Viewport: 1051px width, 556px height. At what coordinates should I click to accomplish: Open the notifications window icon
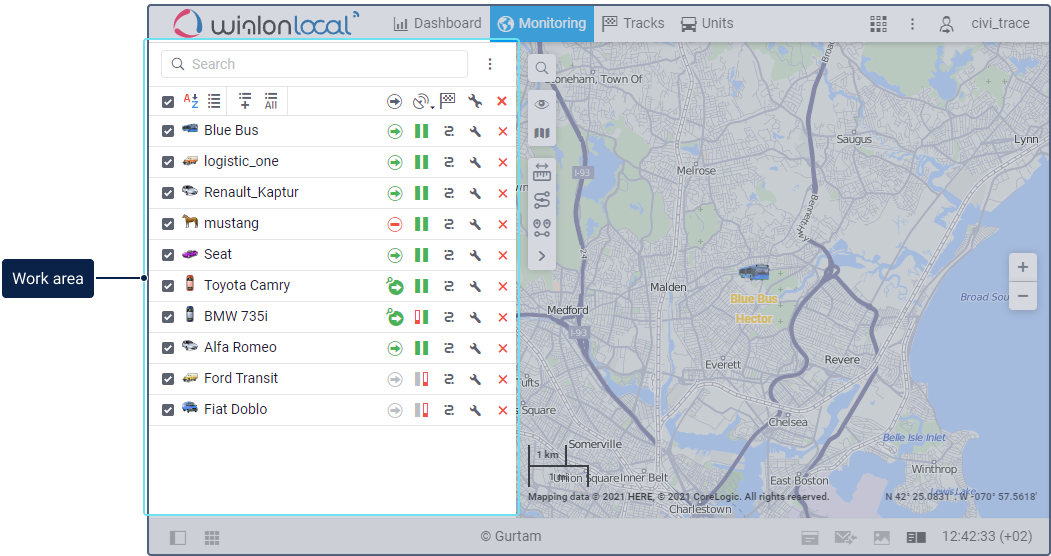(810, 537)
